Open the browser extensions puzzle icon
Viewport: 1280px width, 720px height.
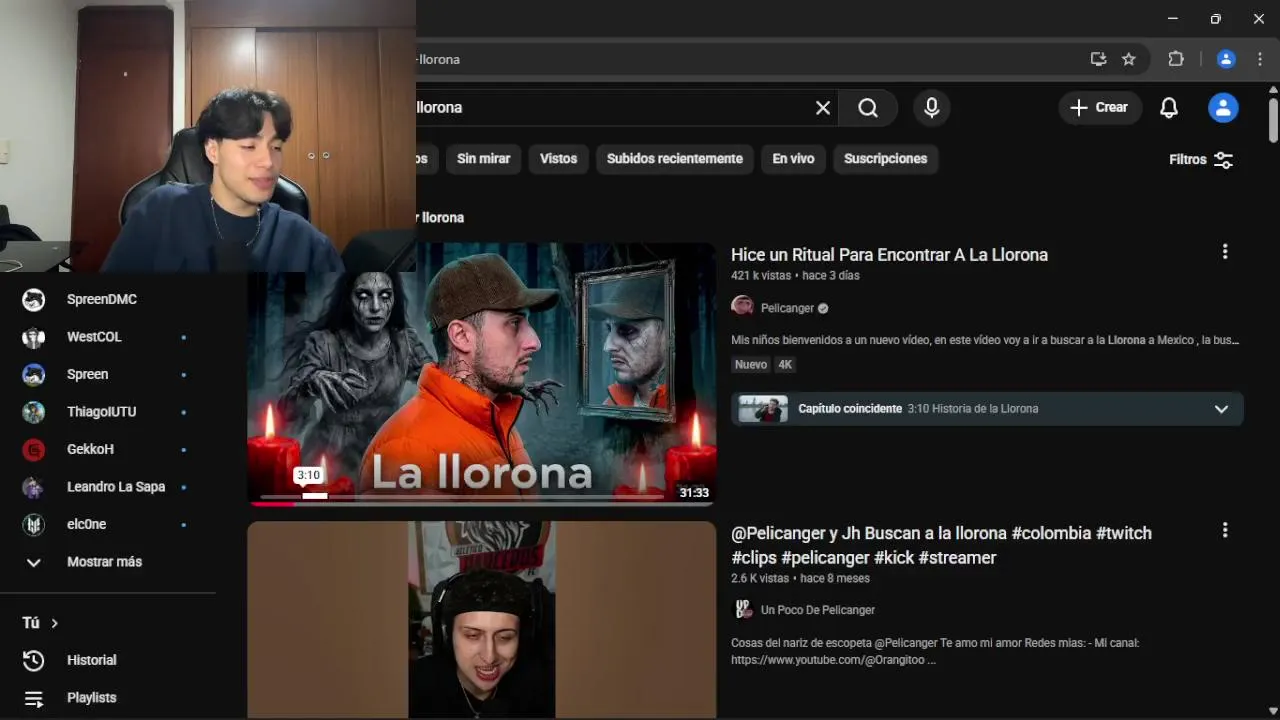click(1176, 59)
